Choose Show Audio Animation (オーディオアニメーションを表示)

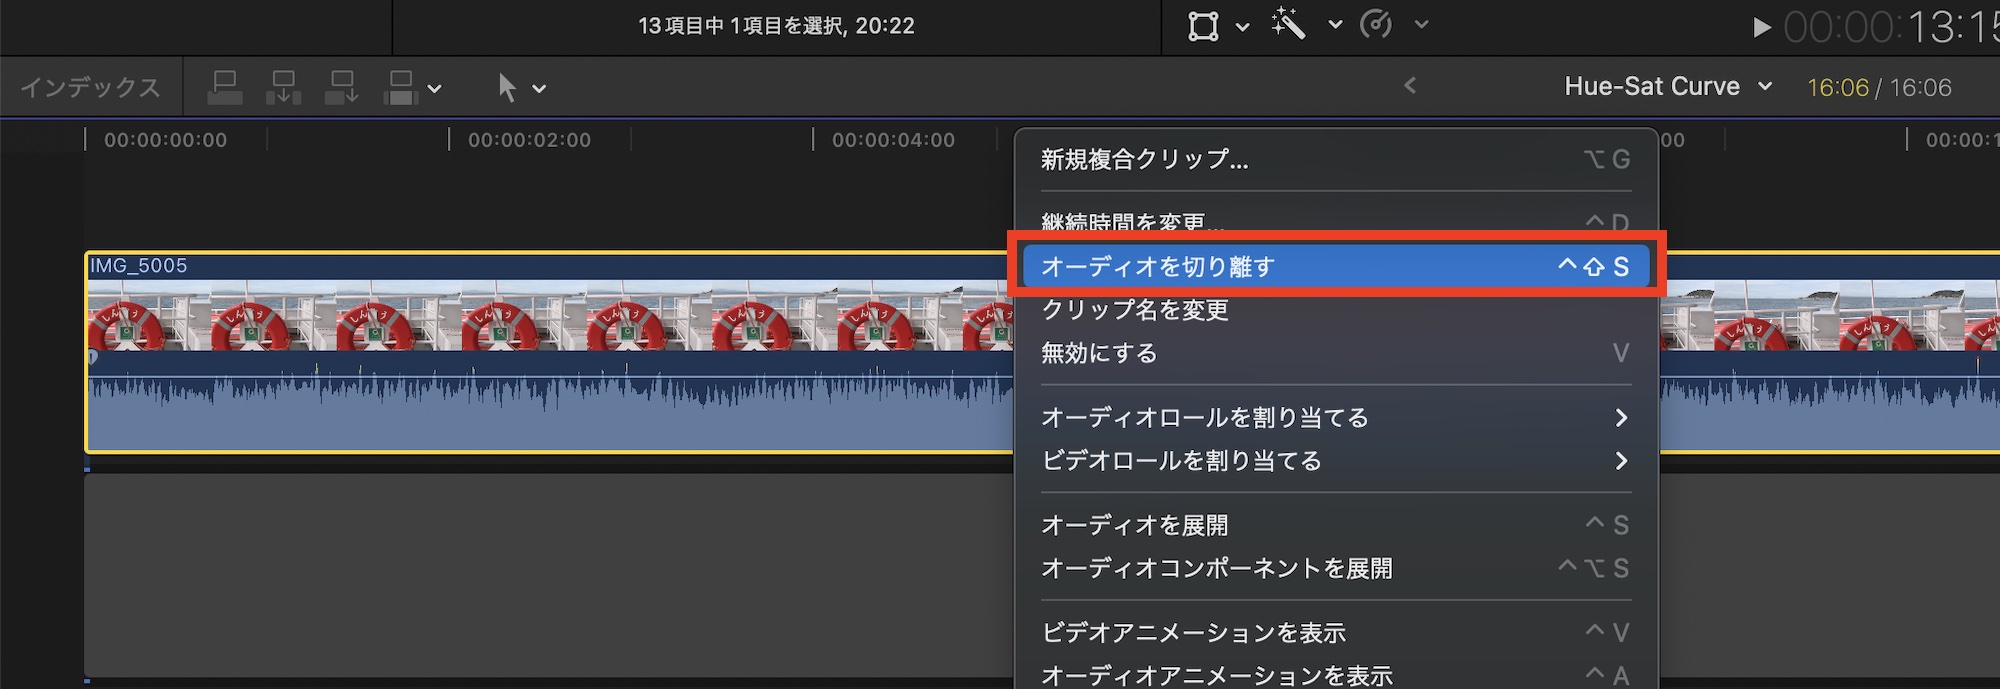[x=1336, y=675]
